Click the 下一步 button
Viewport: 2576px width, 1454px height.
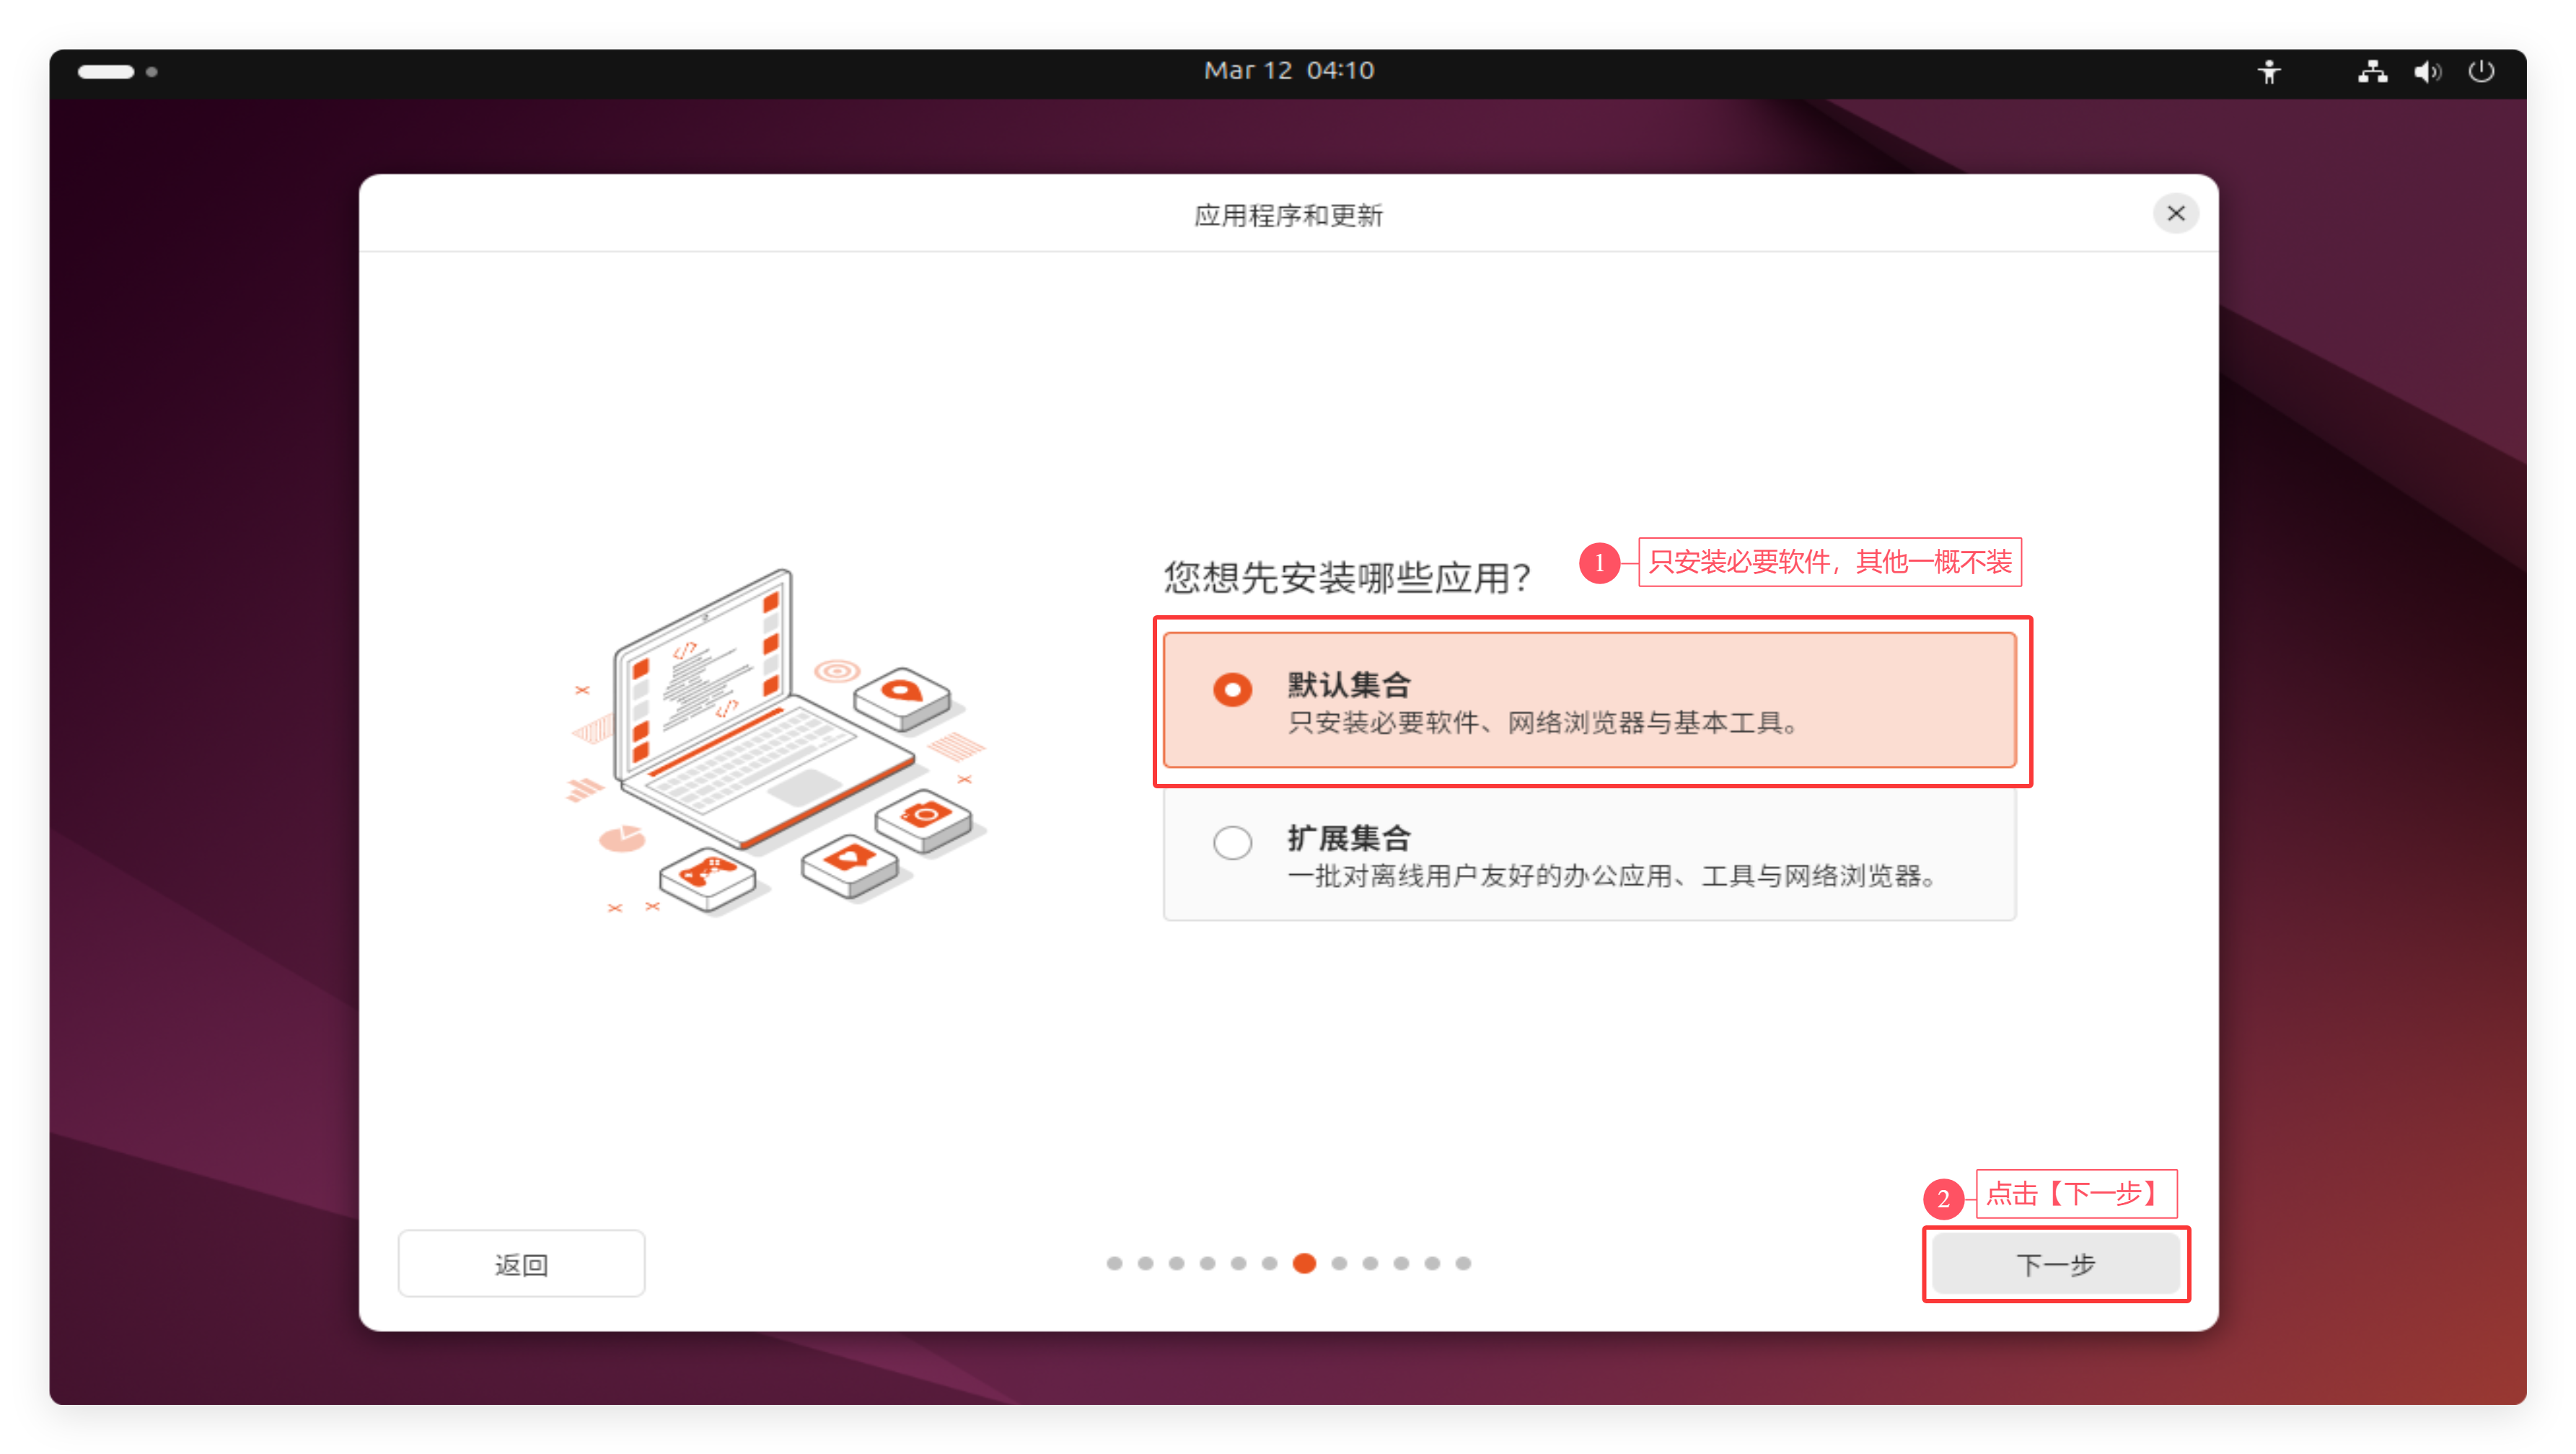click(2055, 1264)
